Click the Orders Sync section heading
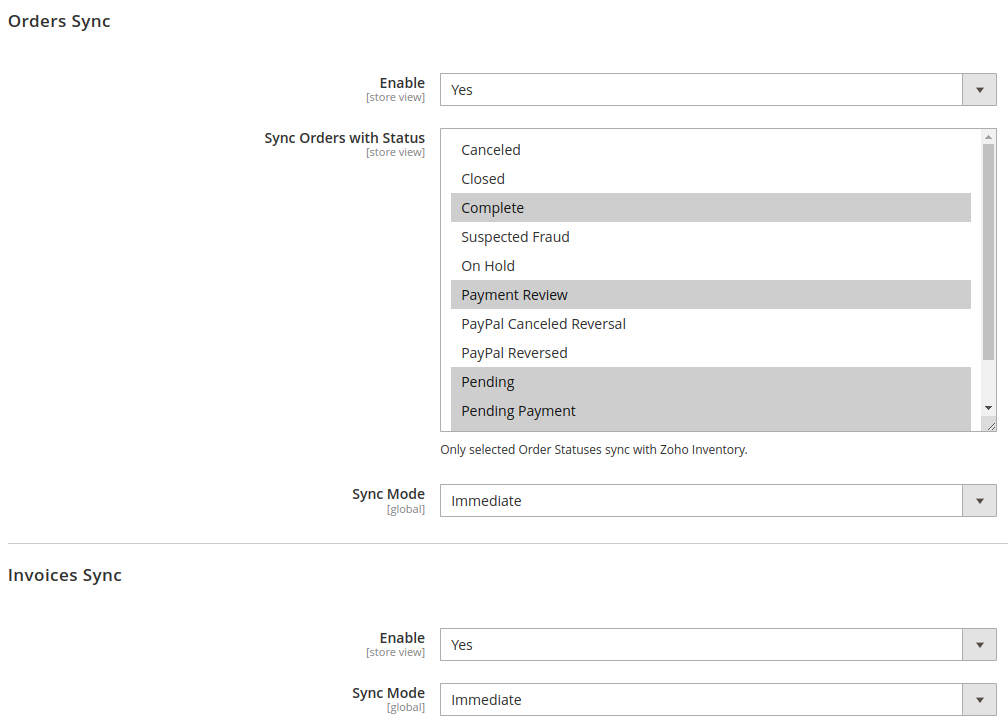This screenshot has height=727, width=1008. (x=59, y=21)
